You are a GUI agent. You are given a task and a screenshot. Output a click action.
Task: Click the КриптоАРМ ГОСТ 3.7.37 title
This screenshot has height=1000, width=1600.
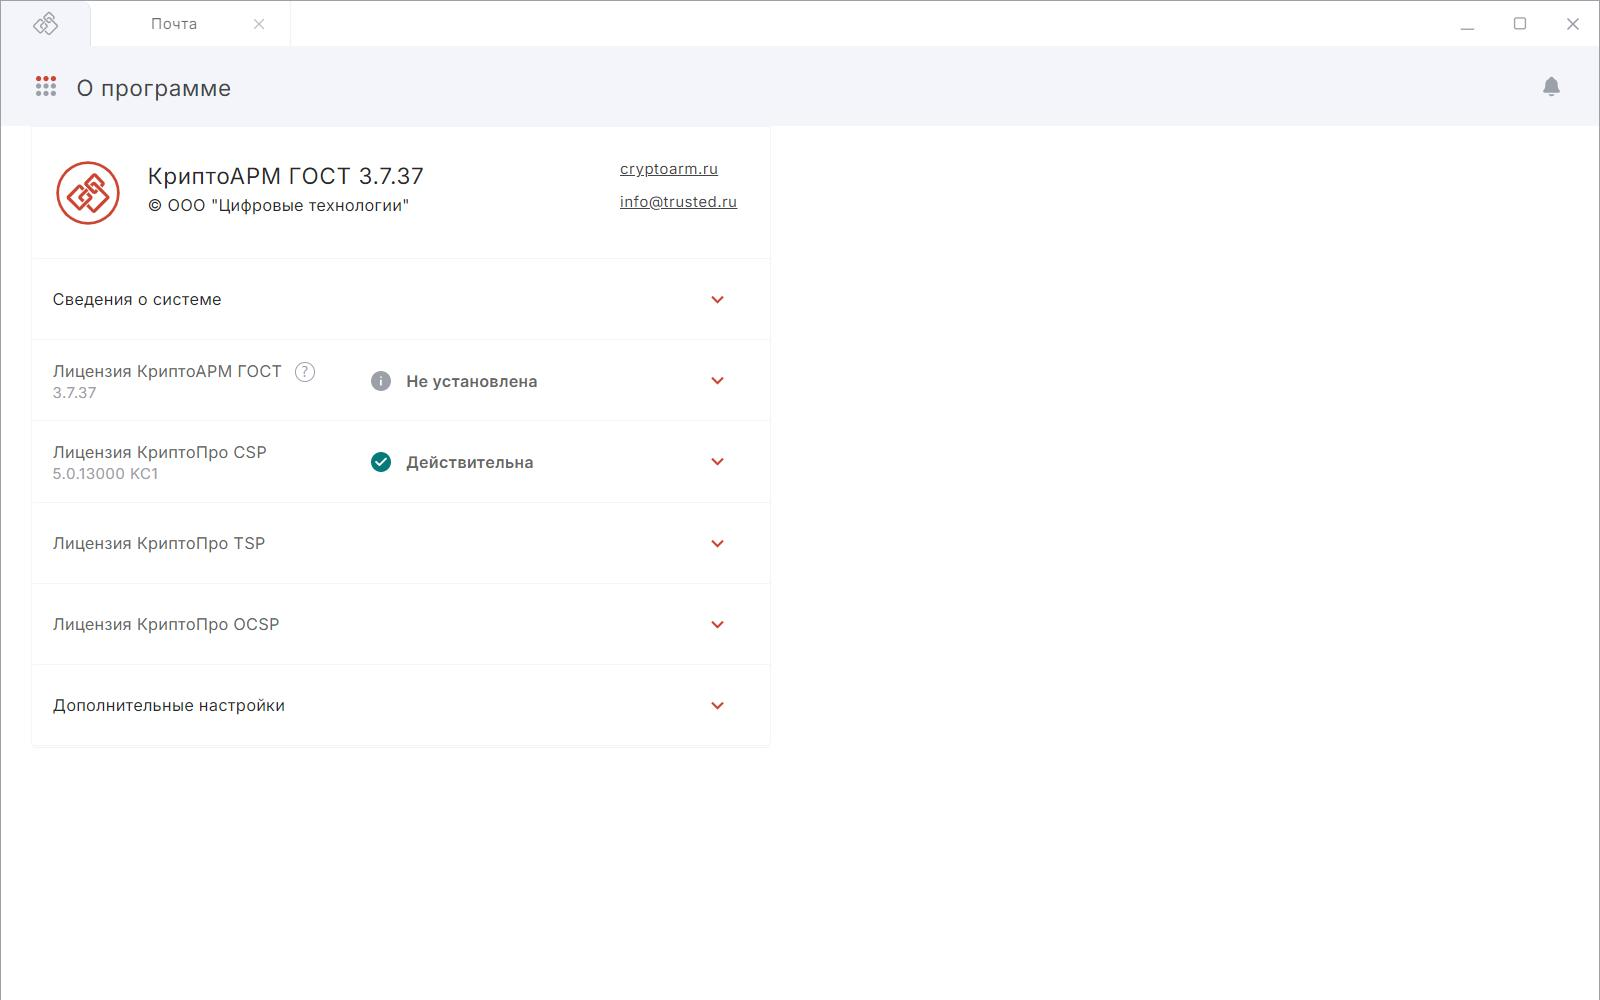286,176
